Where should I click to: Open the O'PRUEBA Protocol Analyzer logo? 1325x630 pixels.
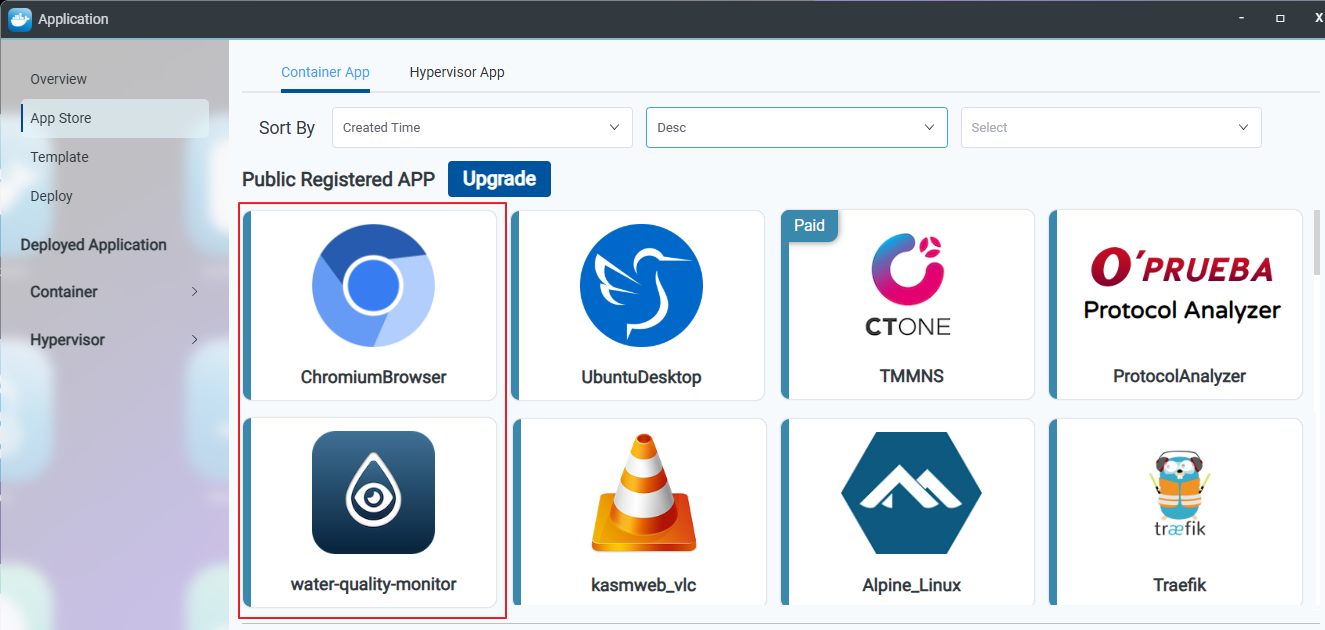(1182, 285)
